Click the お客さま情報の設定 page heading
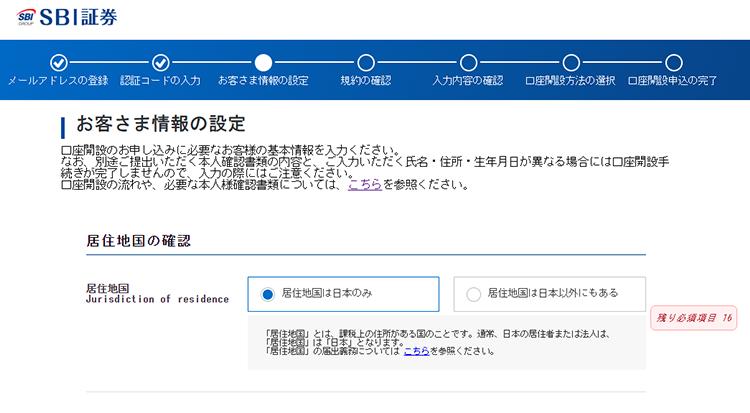Image resolution: width=750 pixels, height=413 pixels. [x=160, y=124]
